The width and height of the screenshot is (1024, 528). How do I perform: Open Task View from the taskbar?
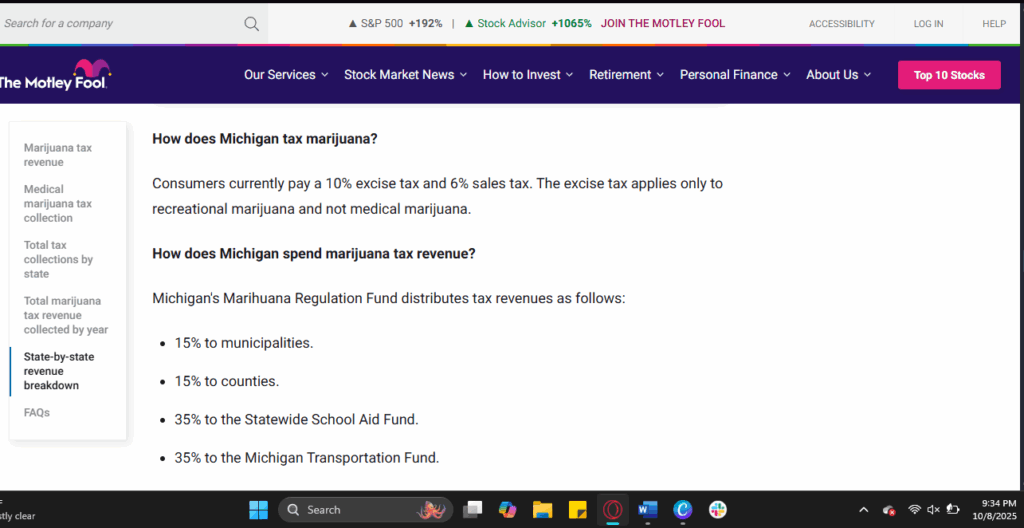pyautogui.click(x=472, y=510)
